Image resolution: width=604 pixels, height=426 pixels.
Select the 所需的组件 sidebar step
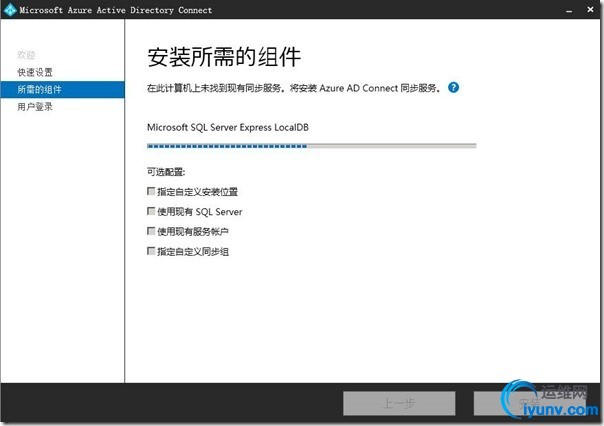pyautogui.click(x=62, y=89)
